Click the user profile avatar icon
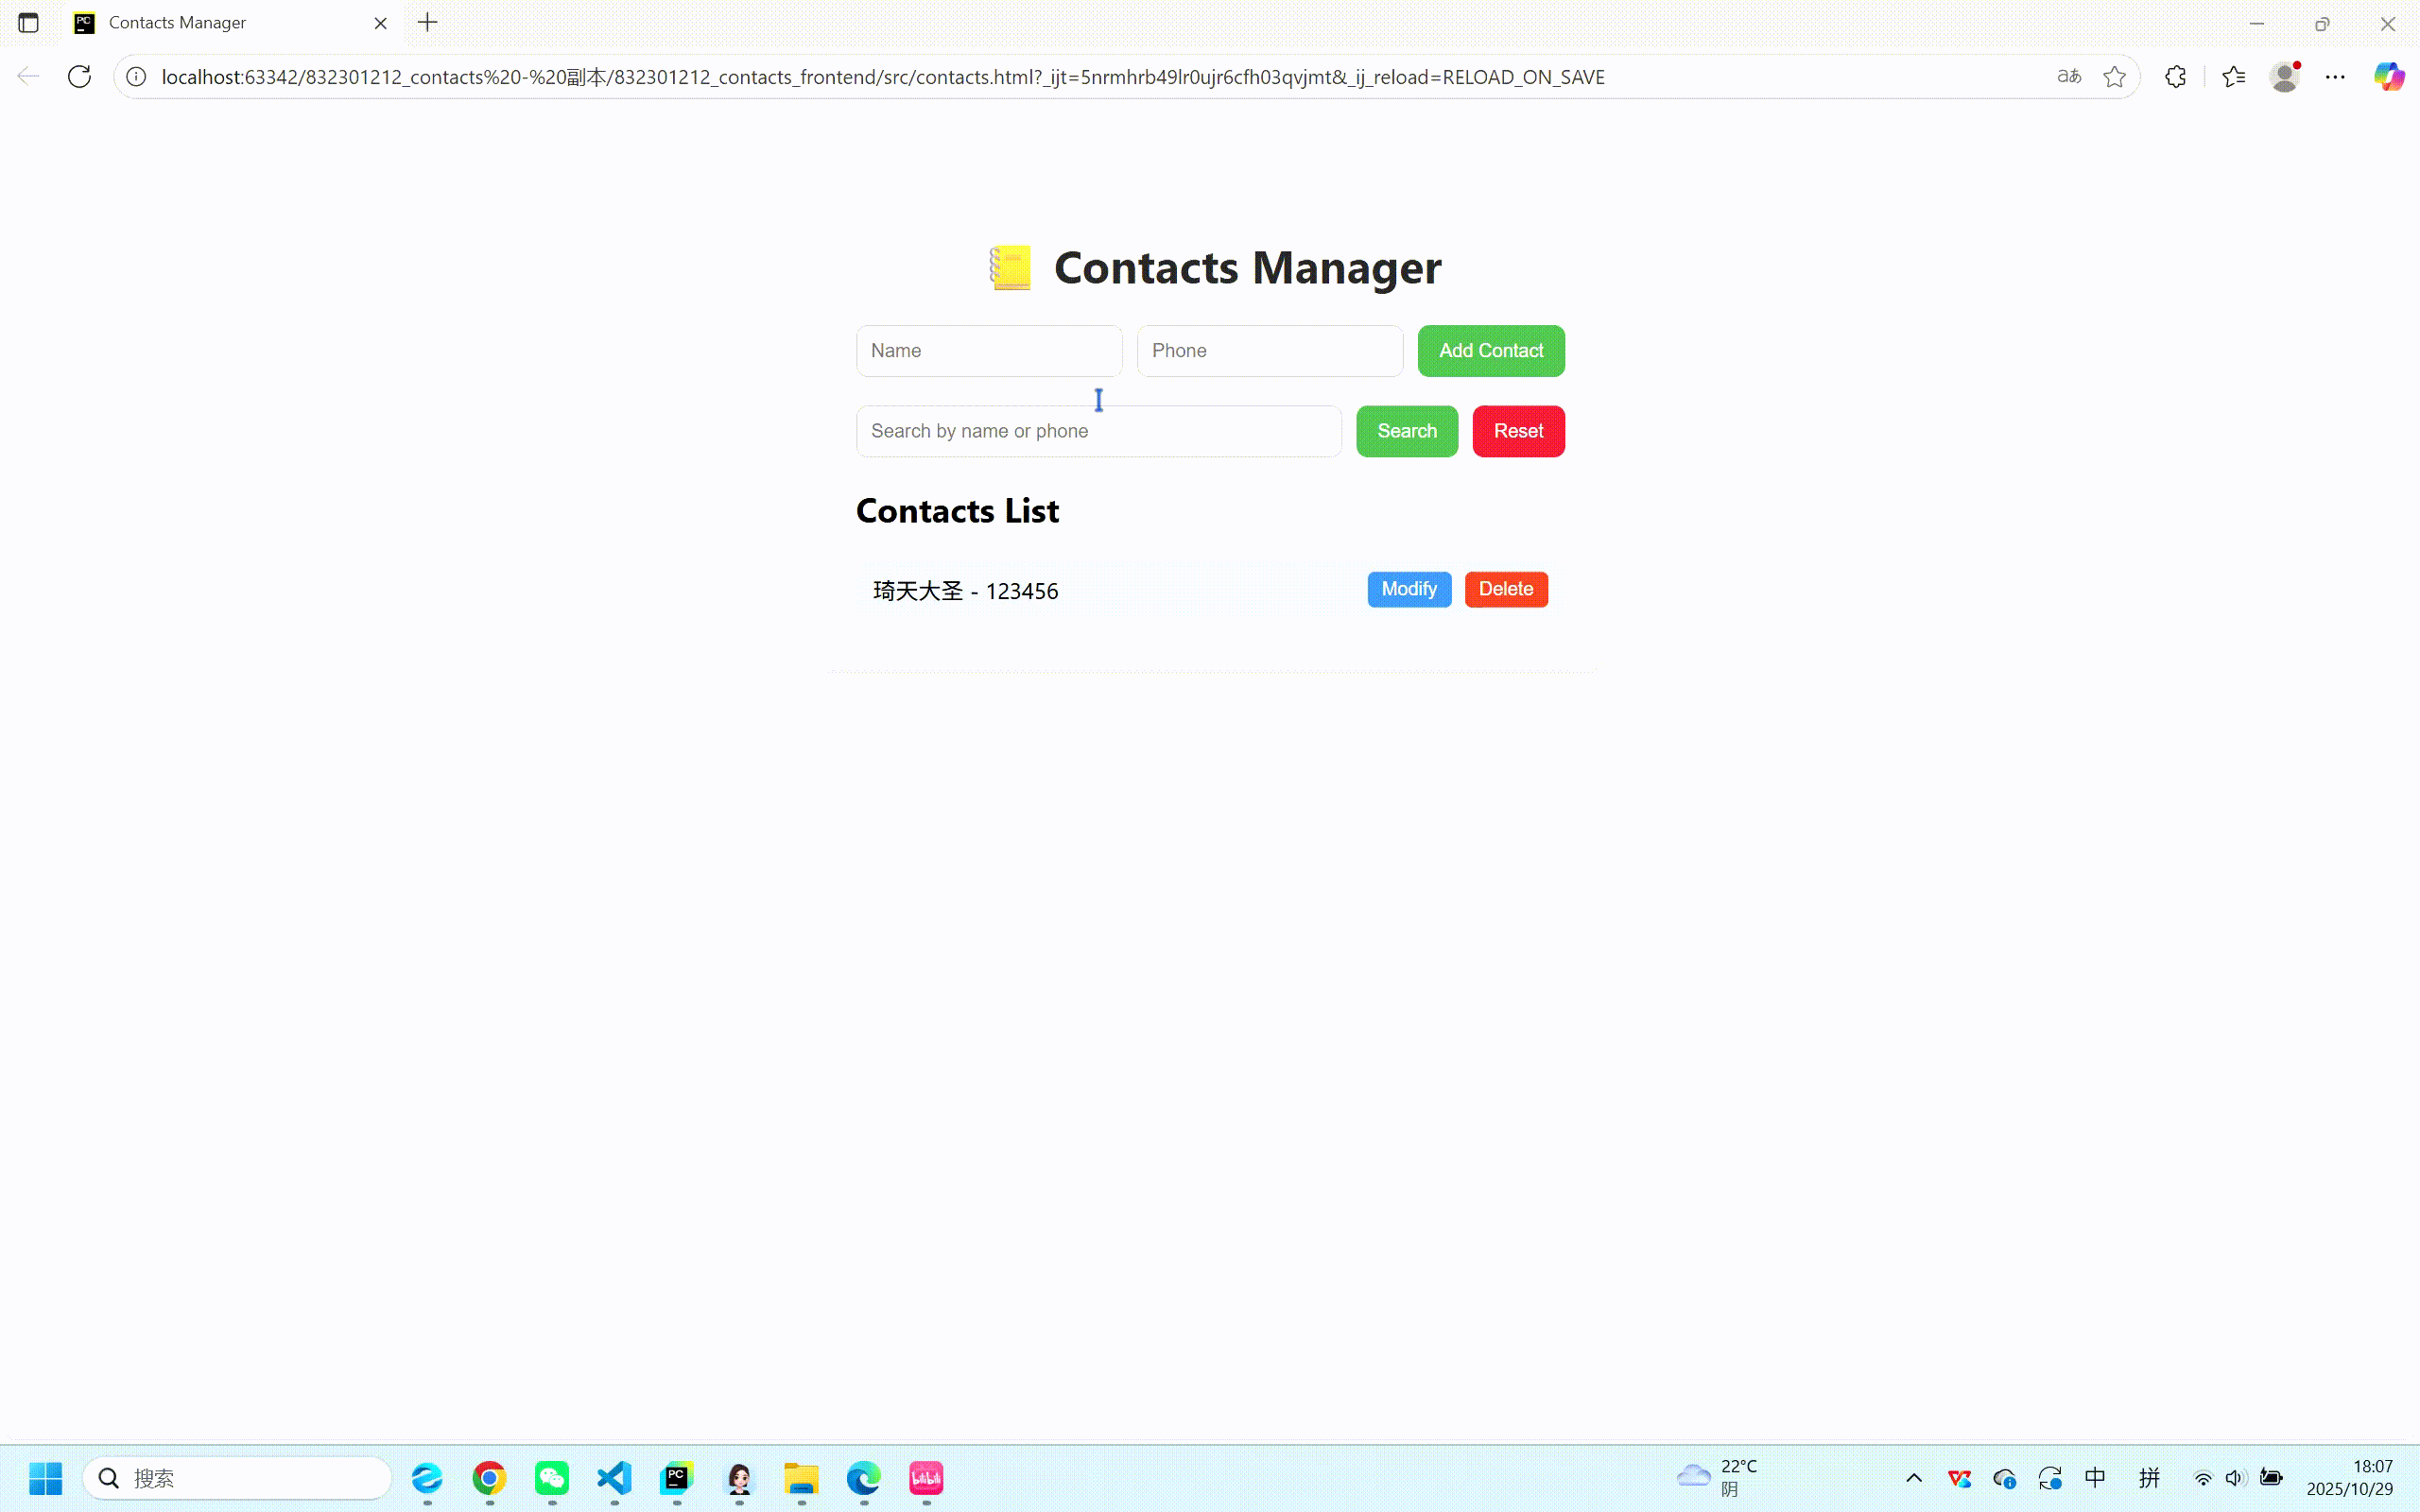Screen dimensions: 2420x1512 (2284, 77)
